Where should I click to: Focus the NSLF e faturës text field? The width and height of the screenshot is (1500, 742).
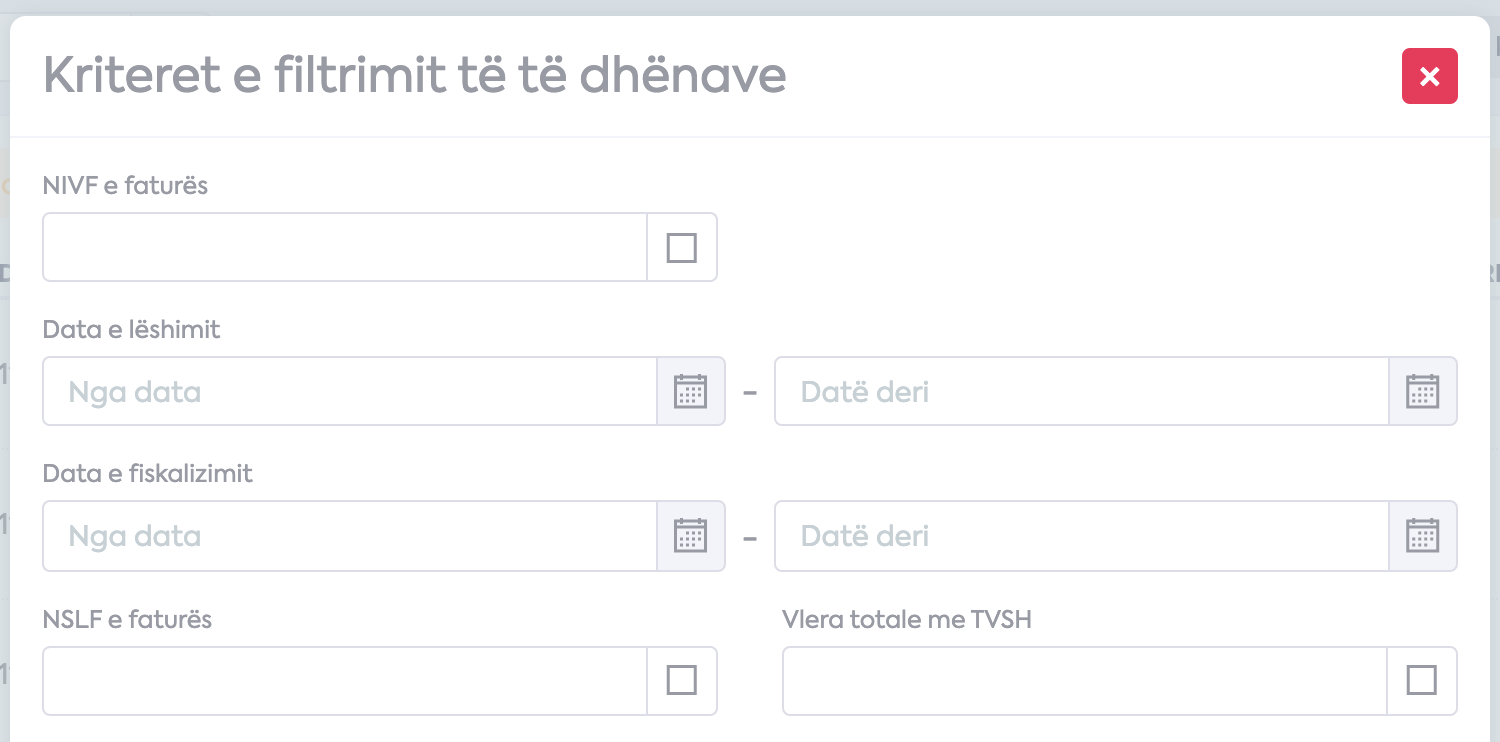click(345, 681)
